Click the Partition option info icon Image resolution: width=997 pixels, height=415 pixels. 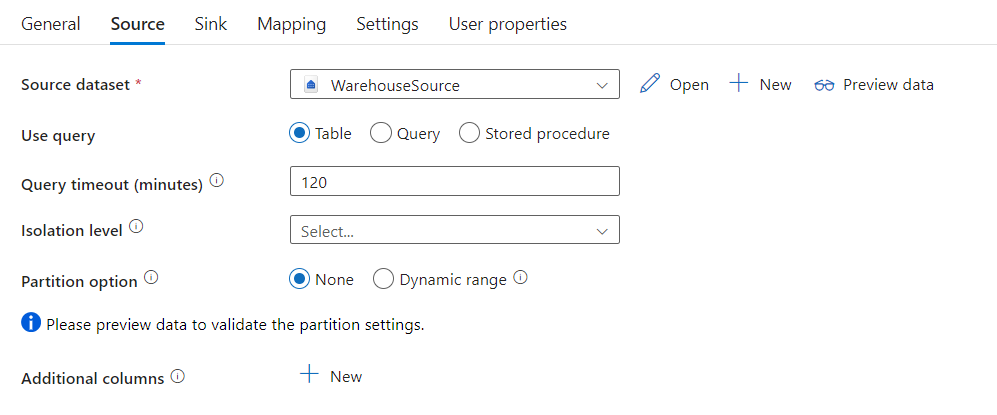tap(151, 278)
